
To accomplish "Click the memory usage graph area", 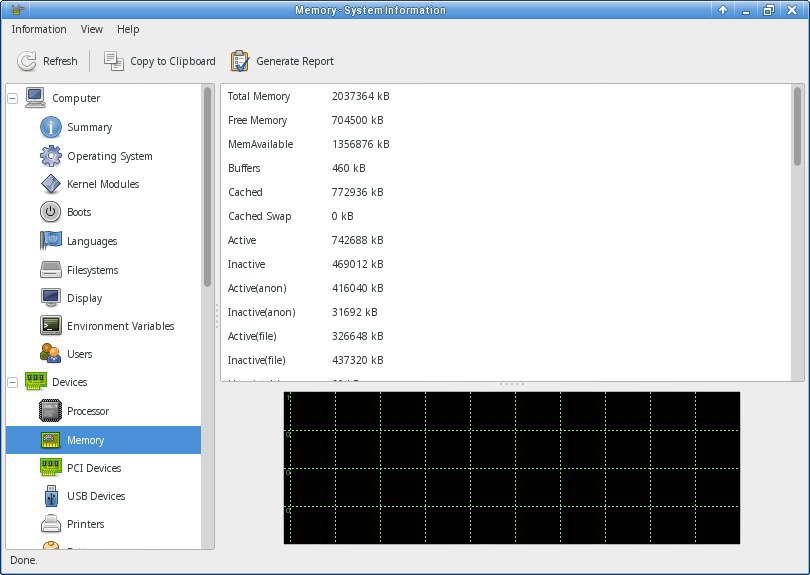I will pyautogui.click(x=512, y=468).
